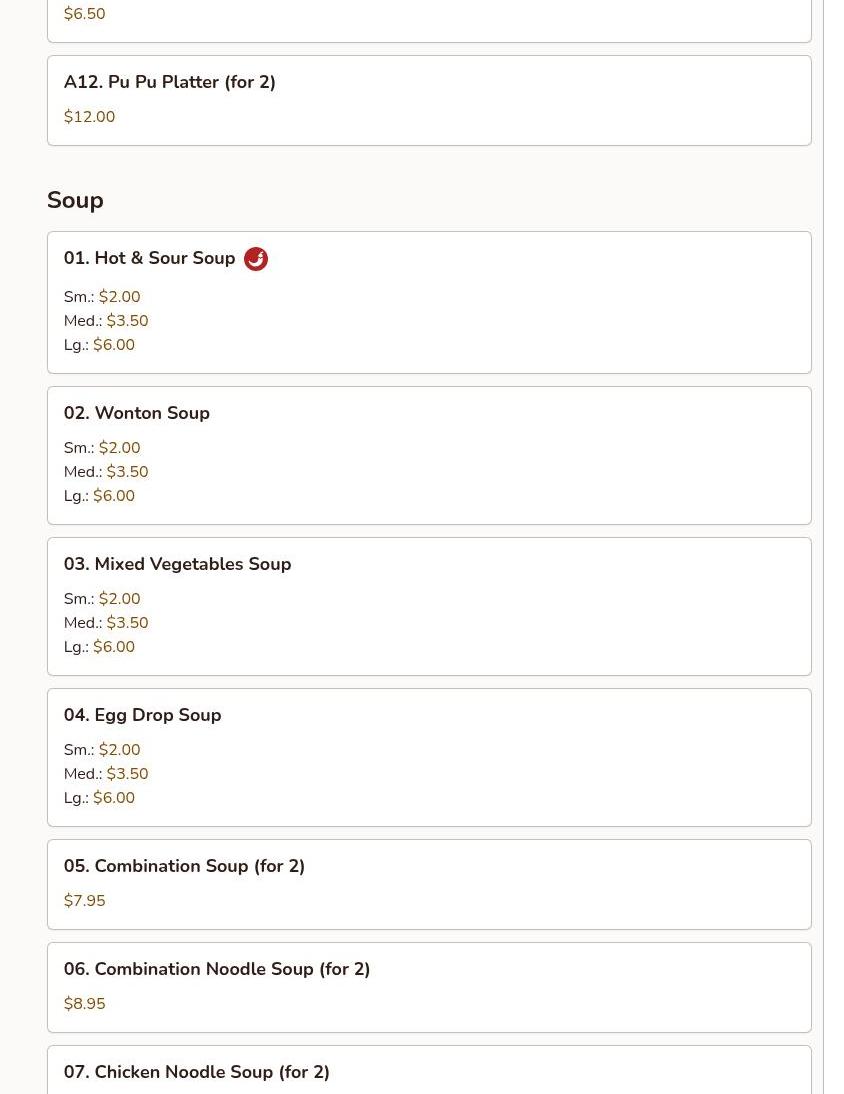Screen dimensions: 844x1094
Task: Select small Egg Drop Soup price
Action: point(119,749)
